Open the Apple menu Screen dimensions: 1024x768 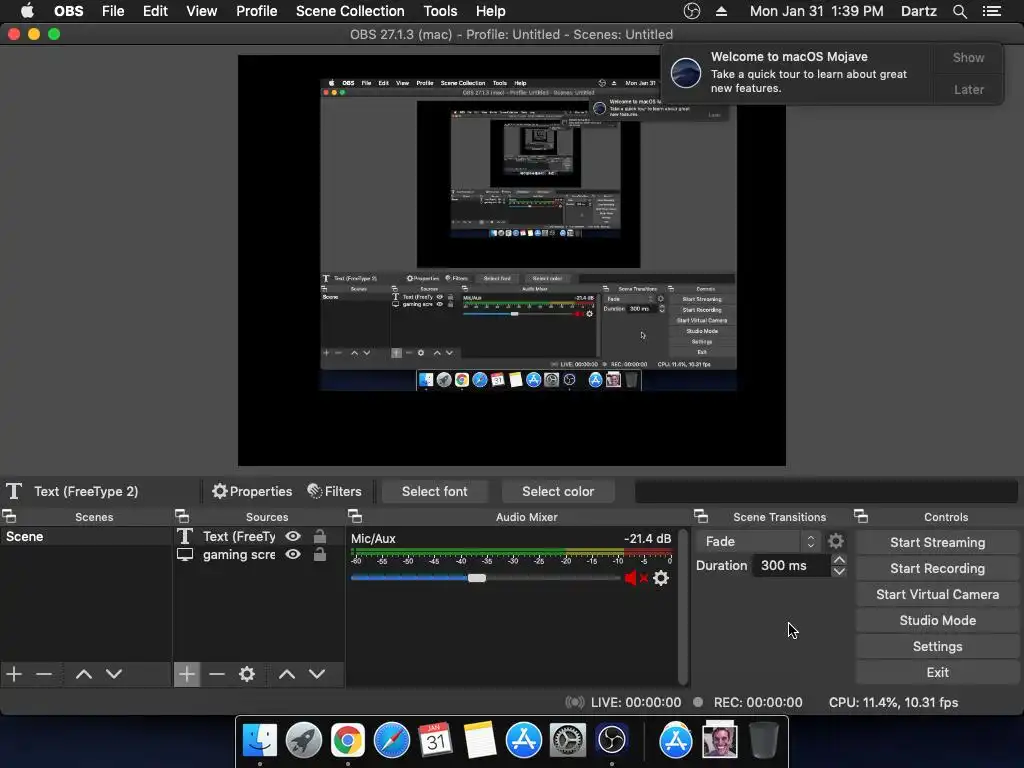[27, 11]
